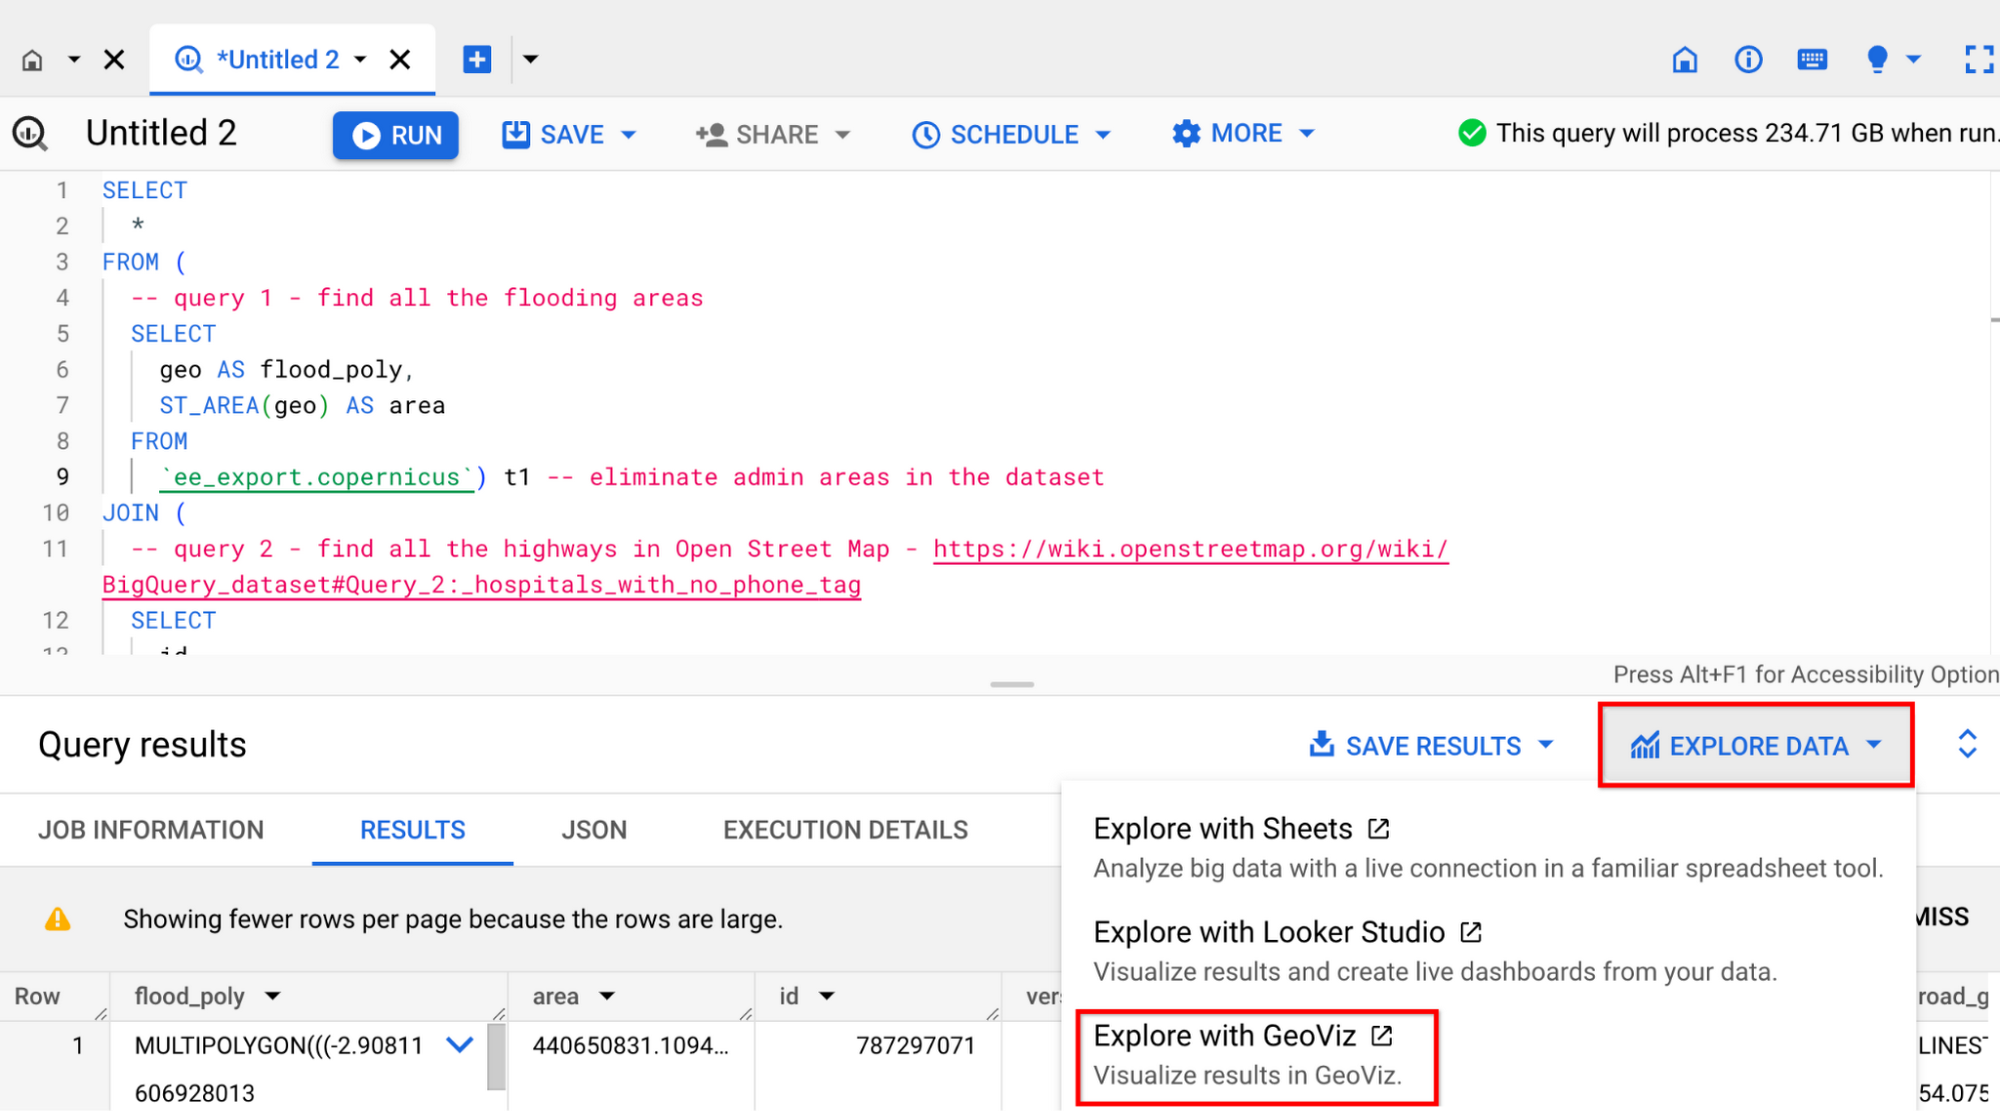
Task: Open the flood_poly column menu
Action: click(273, 996)
